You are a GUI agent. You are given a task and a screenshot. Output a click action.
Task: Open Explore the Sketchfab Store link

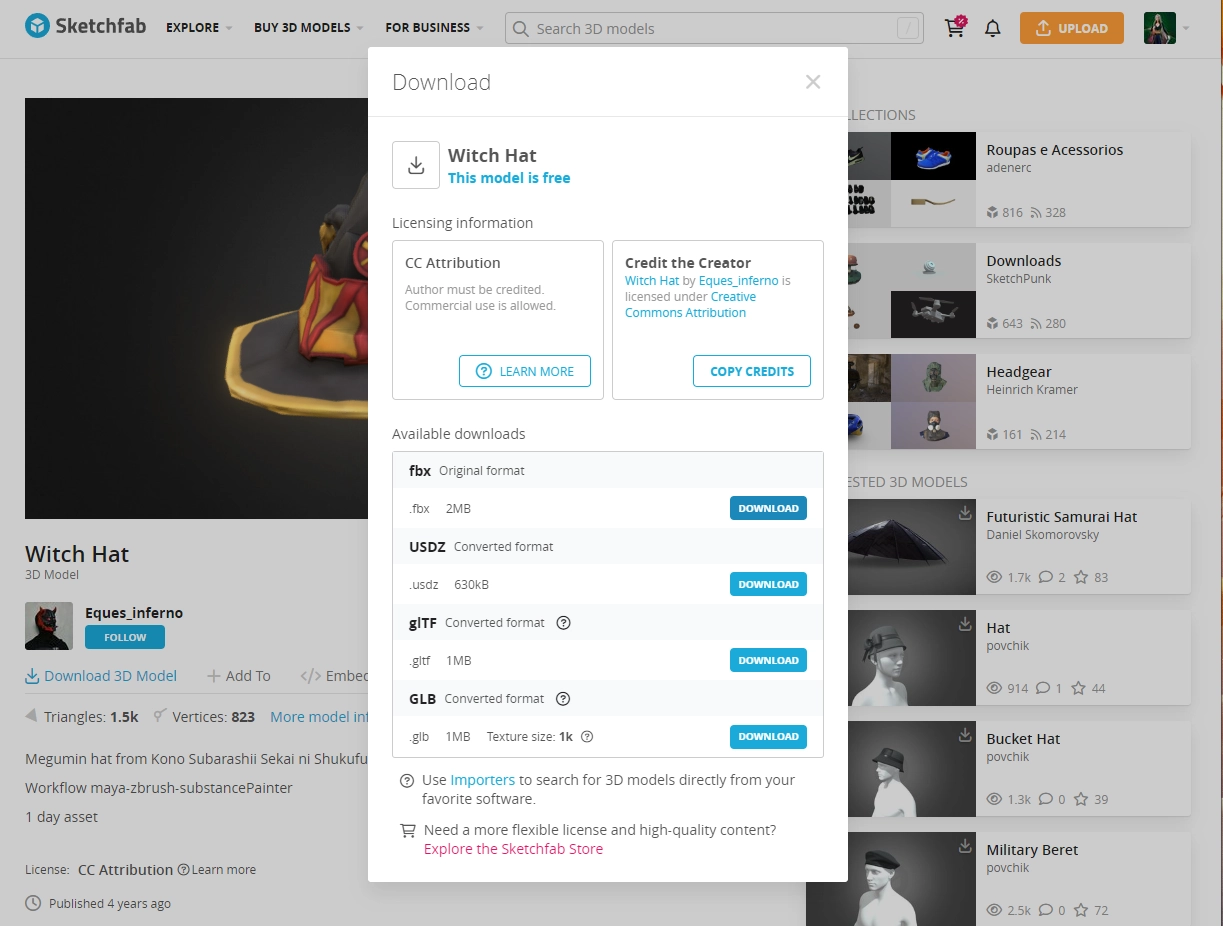513,849
